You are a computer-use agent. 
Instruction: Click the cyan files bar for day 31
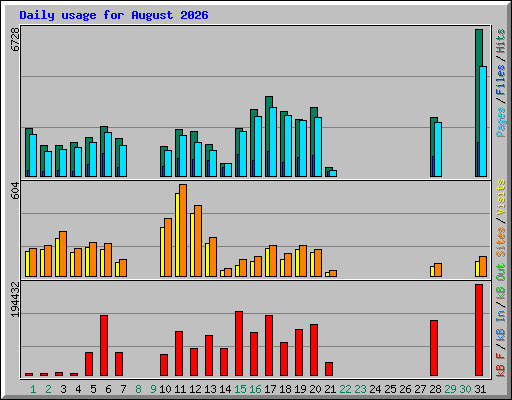(483, 121)
